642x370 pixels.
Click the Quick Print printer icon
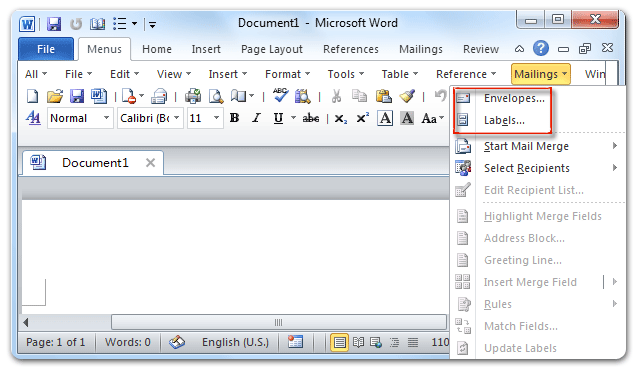tap(192, 96)
